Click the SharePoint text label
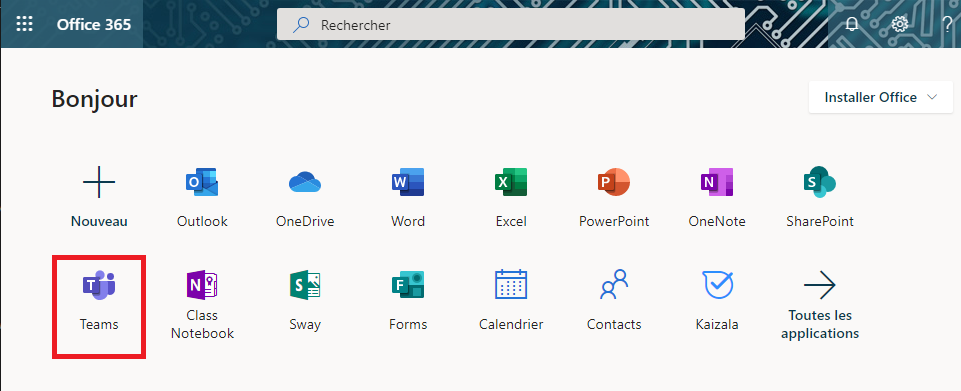The image size is (961, 391). click(x=819, y=221)
